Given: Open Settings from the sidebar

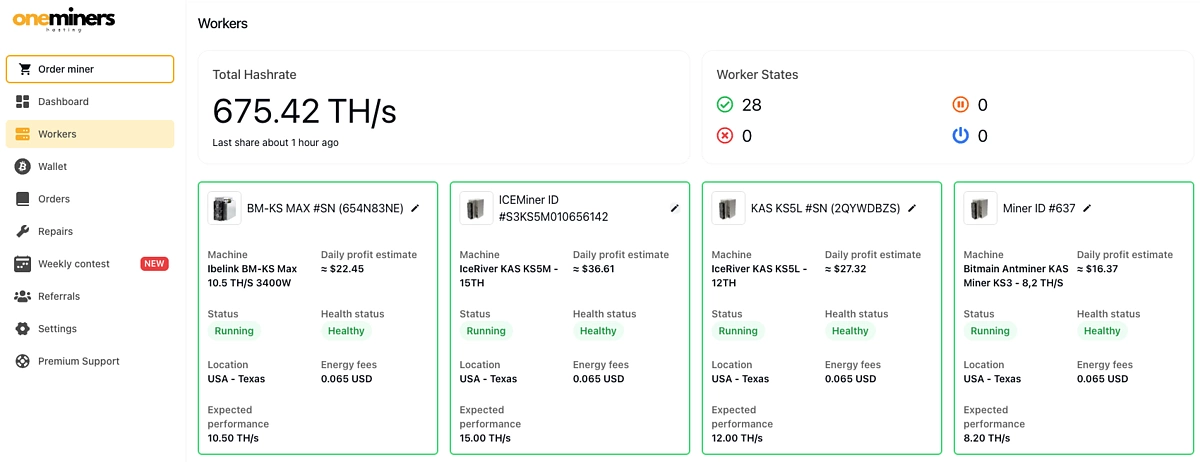Looking at the screenshot, I should pyautogui.click(x=90, y=329).
